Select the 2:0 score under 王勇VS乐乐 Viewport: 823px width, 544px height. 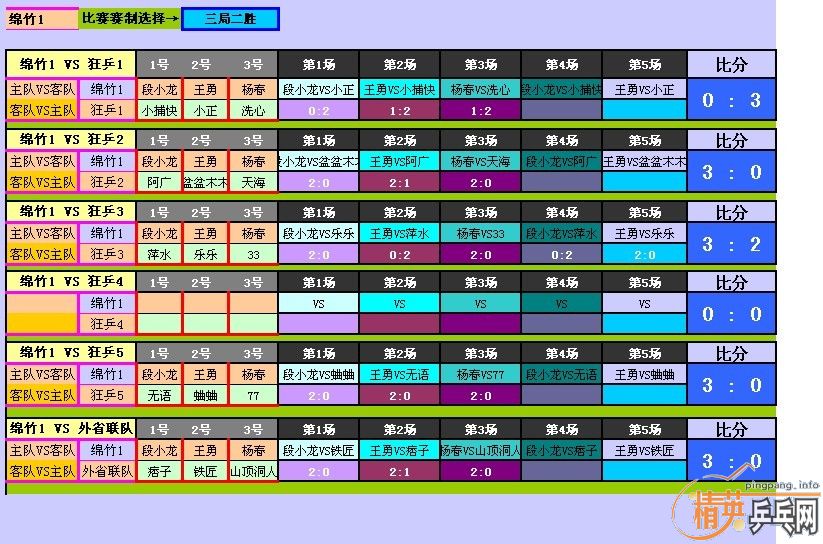644,254
